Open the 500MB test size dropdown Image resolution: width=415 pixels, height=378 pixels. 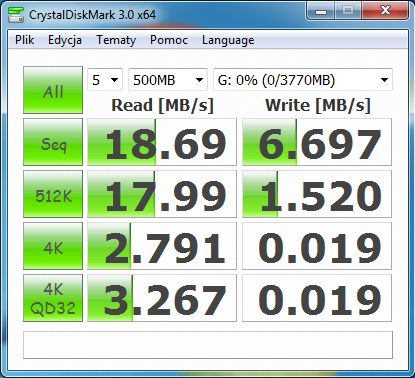click(x=168, y=80)
